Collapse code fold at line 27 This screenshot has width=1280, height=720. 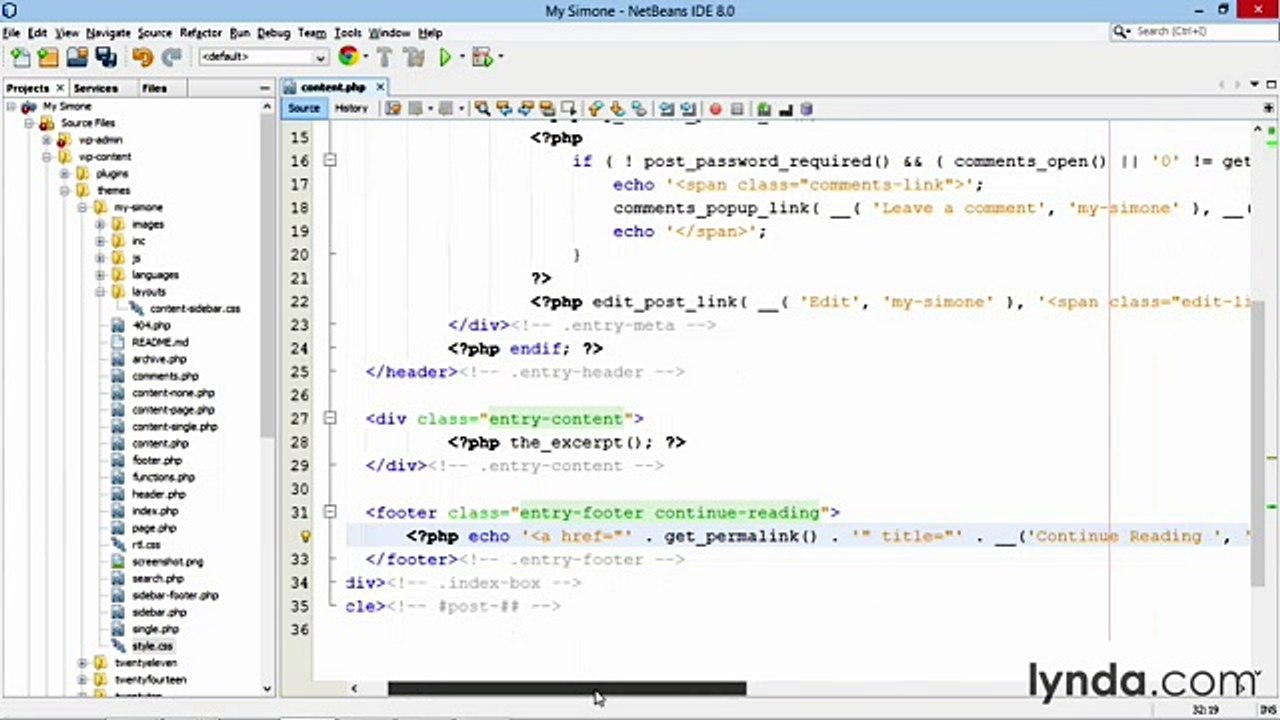point(330,418)
